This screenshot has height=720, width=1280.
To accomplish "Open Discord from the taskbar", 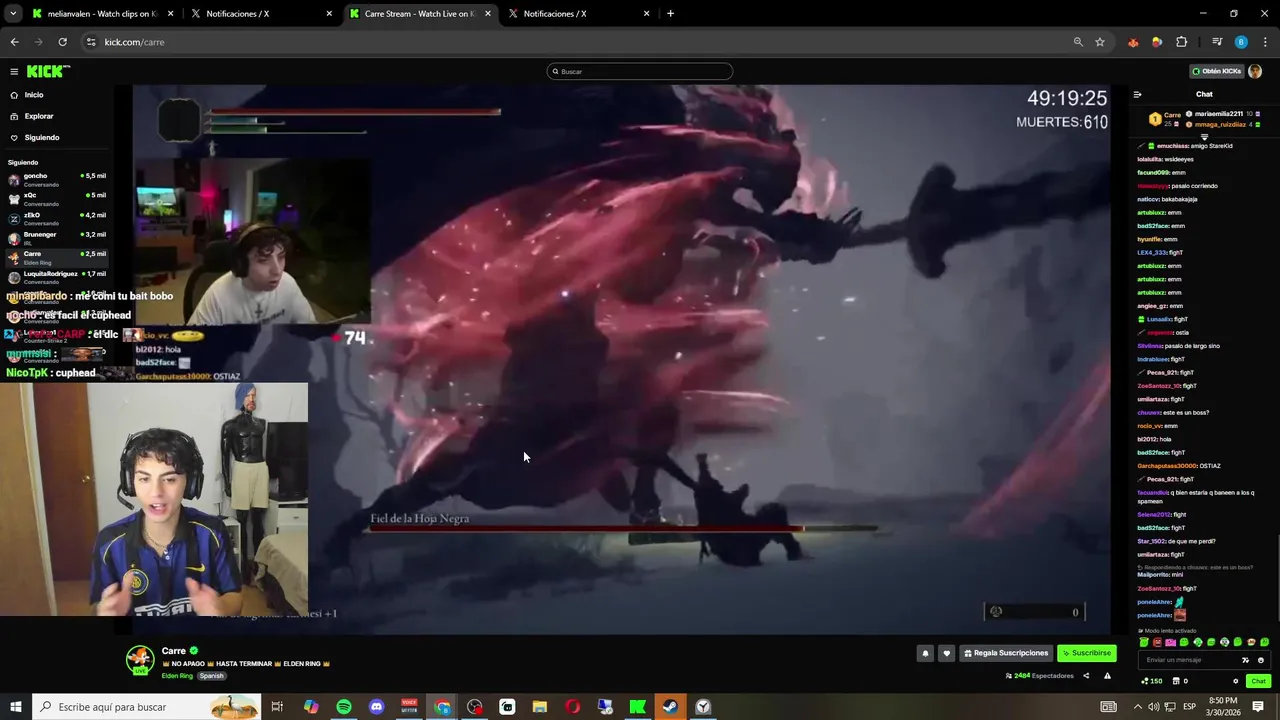I will (377, 707).
